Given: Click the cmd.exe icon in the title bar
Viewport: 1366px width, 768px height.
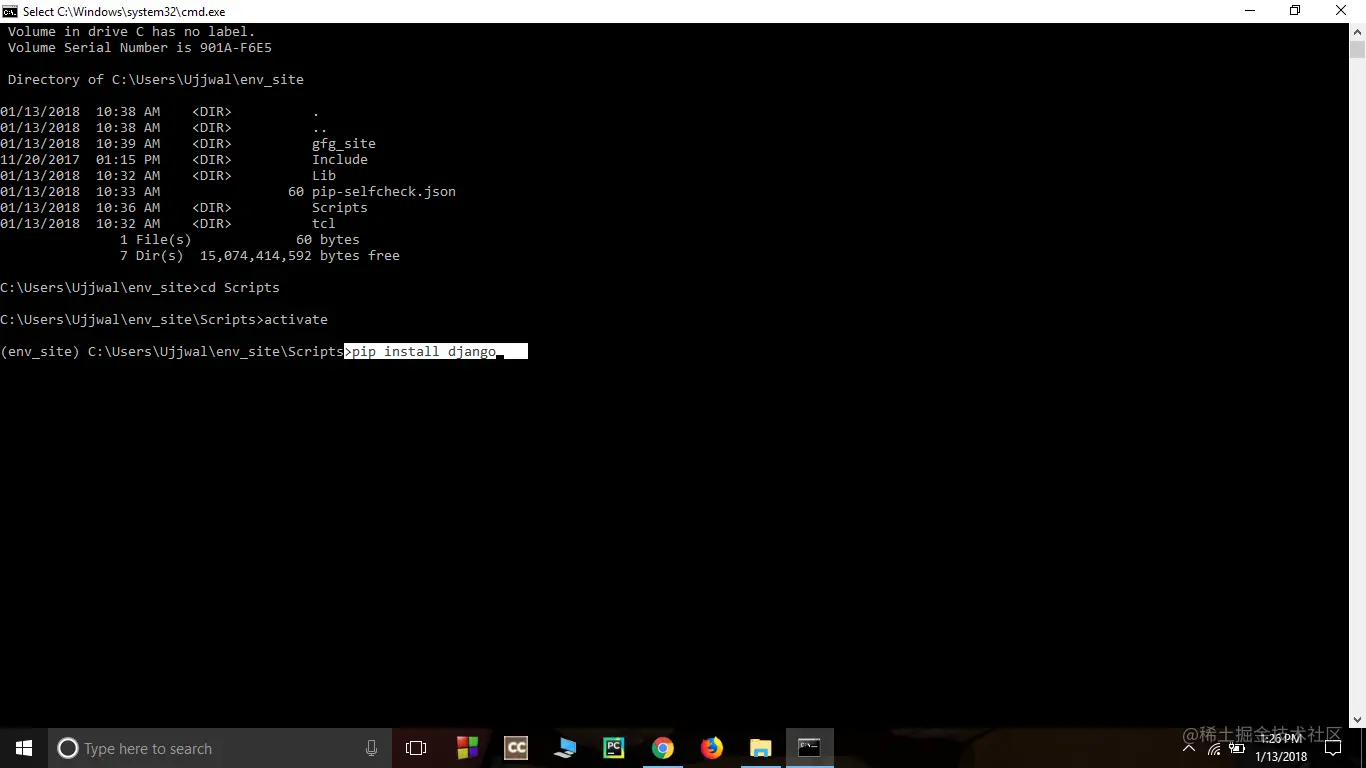Looking at the screenshot, I should coord(10,11).
